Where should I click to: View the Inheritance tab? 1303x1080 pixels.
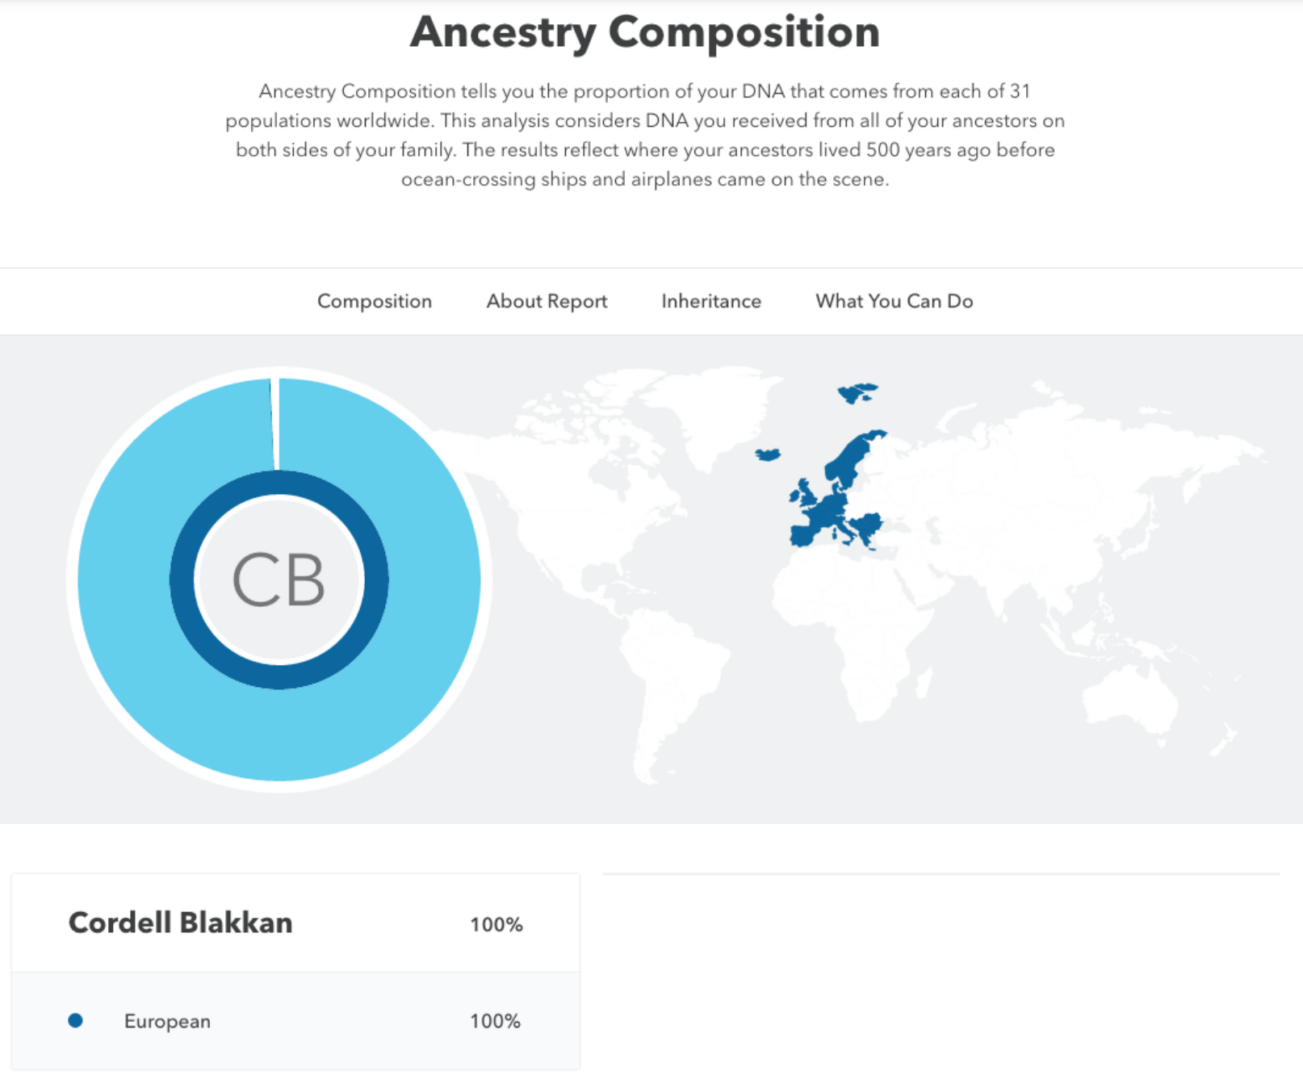pos(710,301)
